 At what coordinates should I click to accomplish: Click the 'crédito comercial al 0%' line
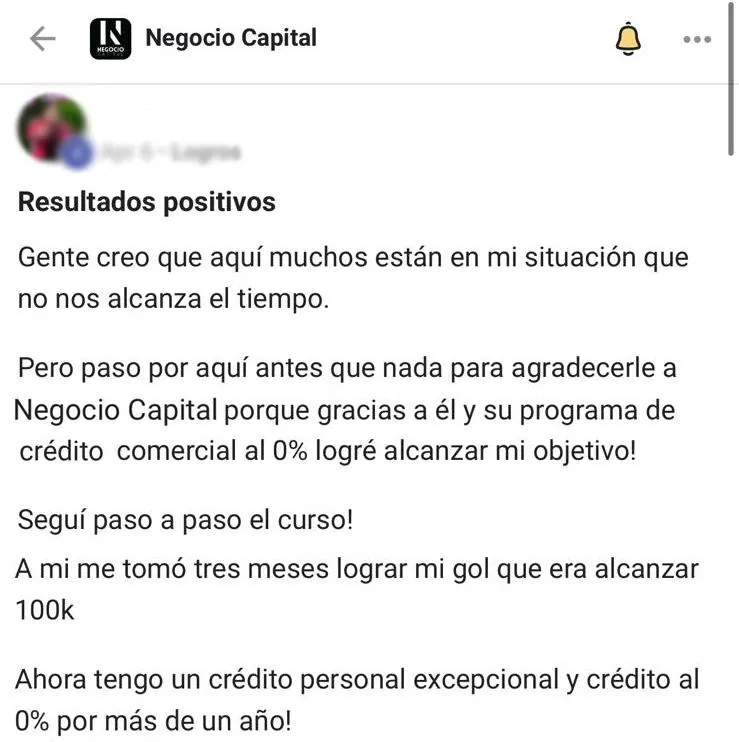(x=327, y=451)
